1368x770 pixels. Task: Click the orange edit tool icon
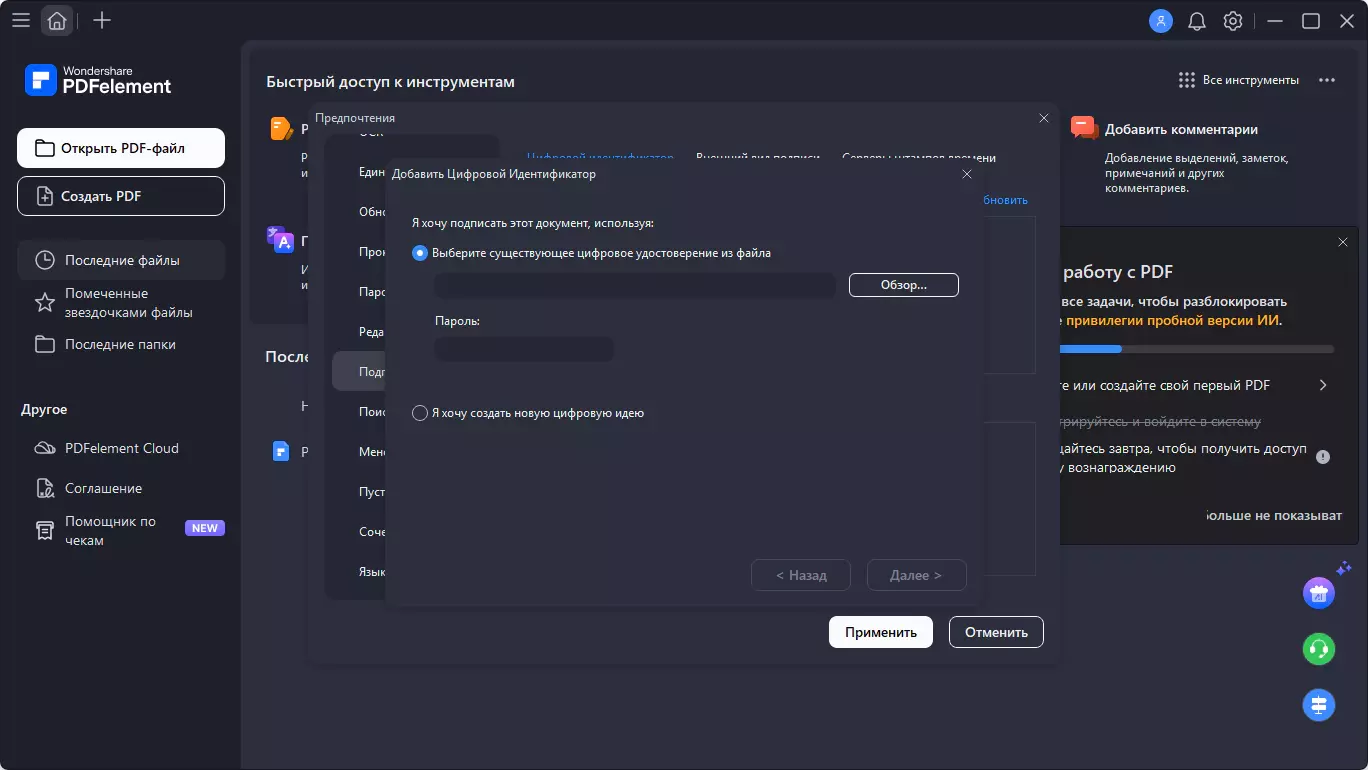pos(281,128)
